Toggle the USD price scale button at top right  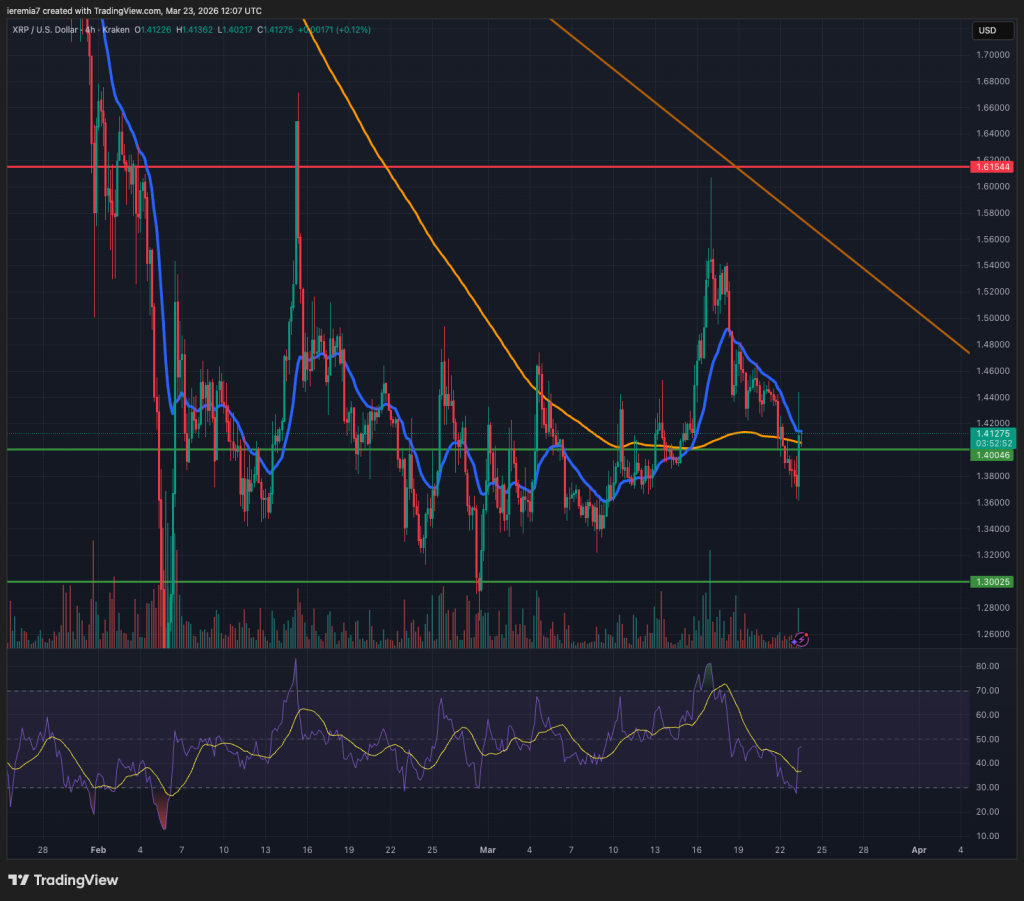991,30
